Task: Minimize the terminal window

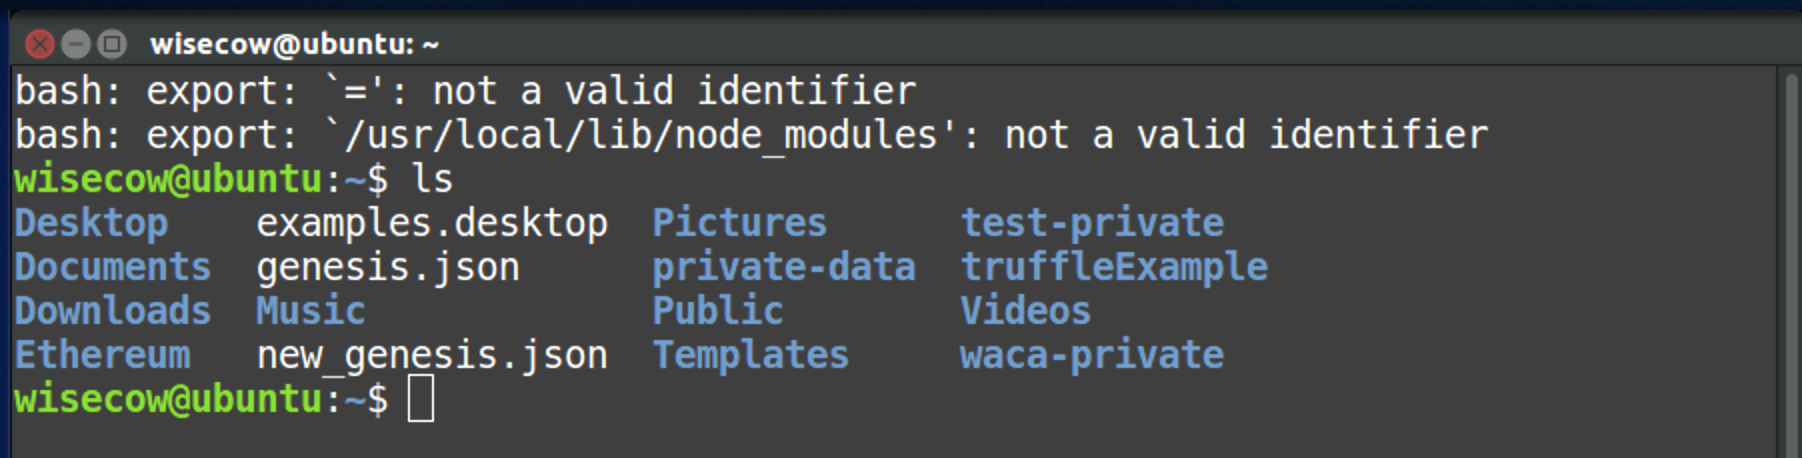Action: tap(76, 44)
